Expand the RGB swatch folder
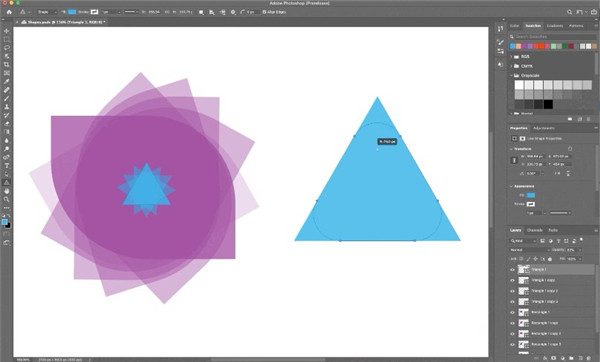 point(512,57)
